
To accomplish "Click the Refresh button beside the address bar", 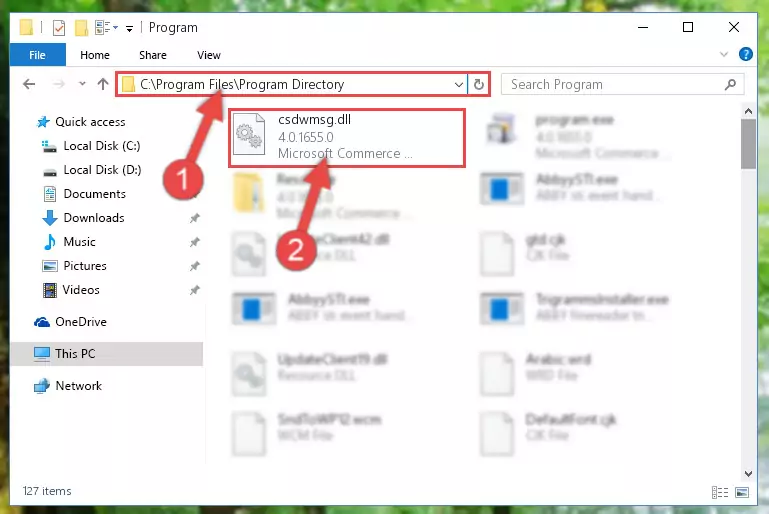I will [x=479, y=84].
